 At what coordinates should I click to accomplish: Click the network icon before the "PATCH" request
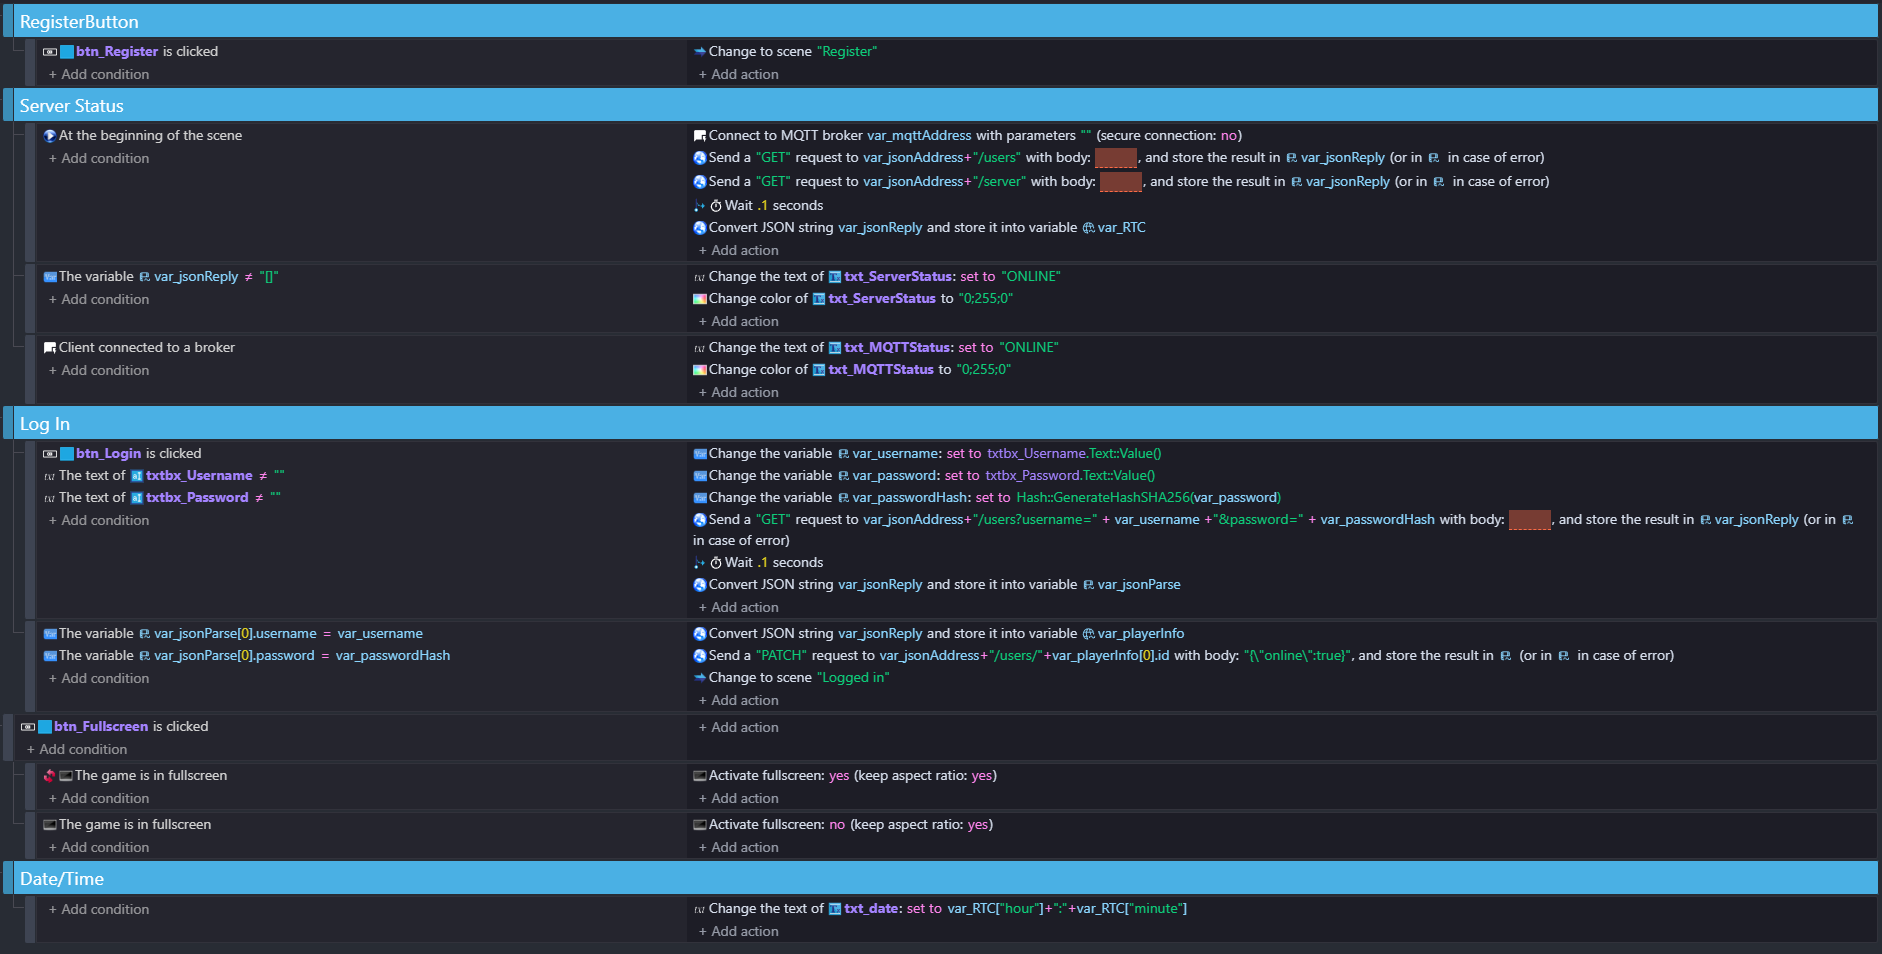tap(700, 656)
